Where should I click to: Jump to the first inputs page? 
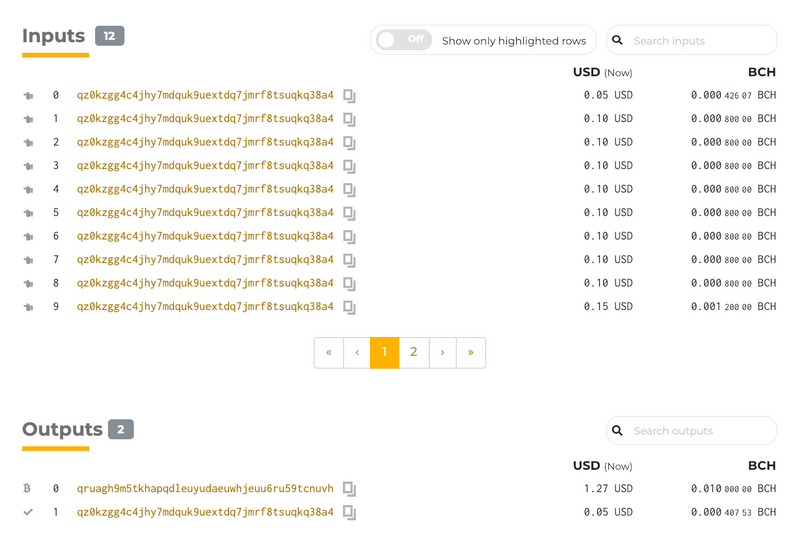point(329,353)
